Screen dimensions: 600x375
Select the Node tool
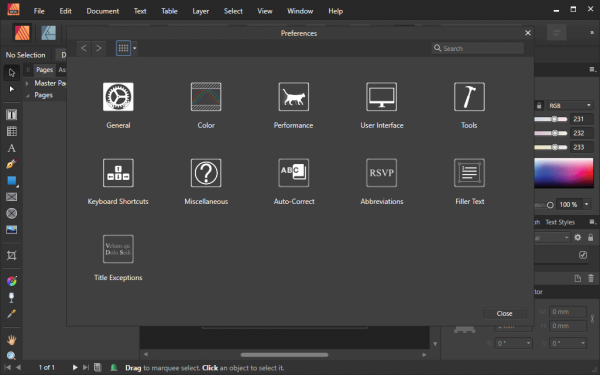click(11, 89)
